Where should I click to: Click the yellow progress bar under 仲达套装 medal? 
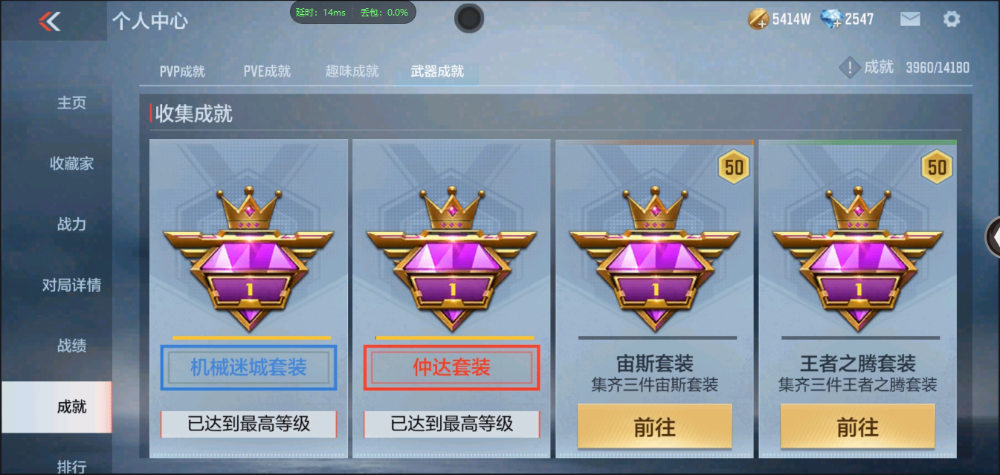point(455,338)
